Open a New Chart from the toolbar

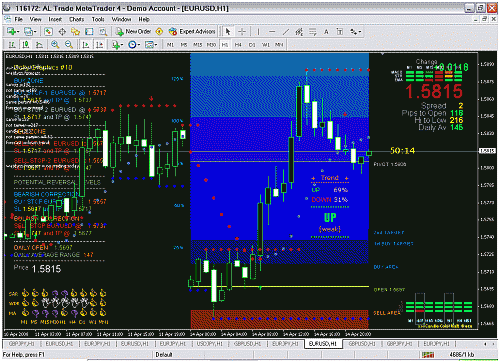click(x=13, y=32)
